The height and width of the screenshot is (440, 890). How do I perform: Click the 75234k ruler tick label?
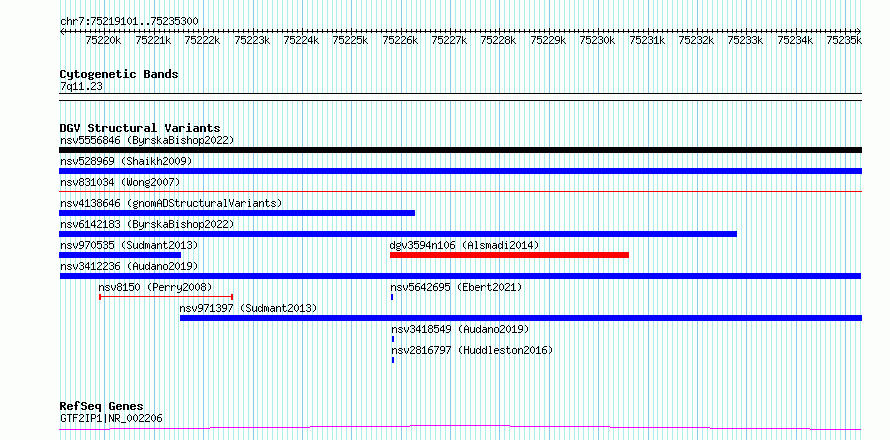pos(795,40)
